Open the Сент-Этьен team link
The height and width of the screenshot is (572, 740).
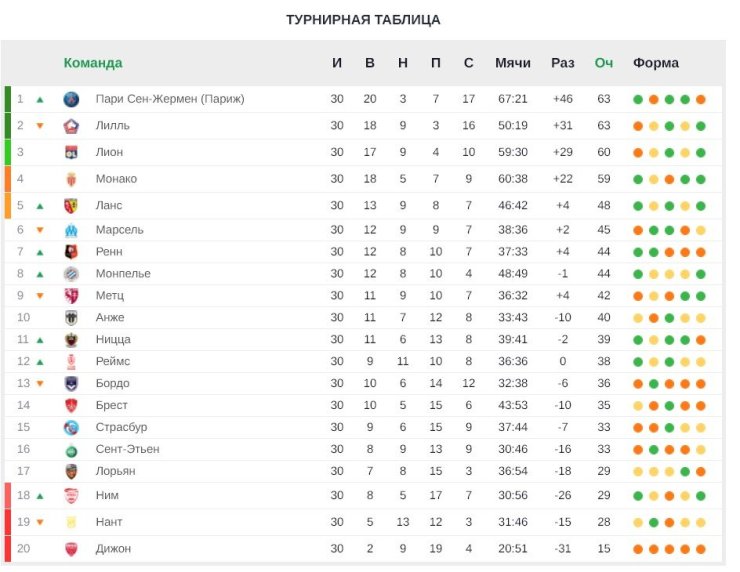pos(127,449)
